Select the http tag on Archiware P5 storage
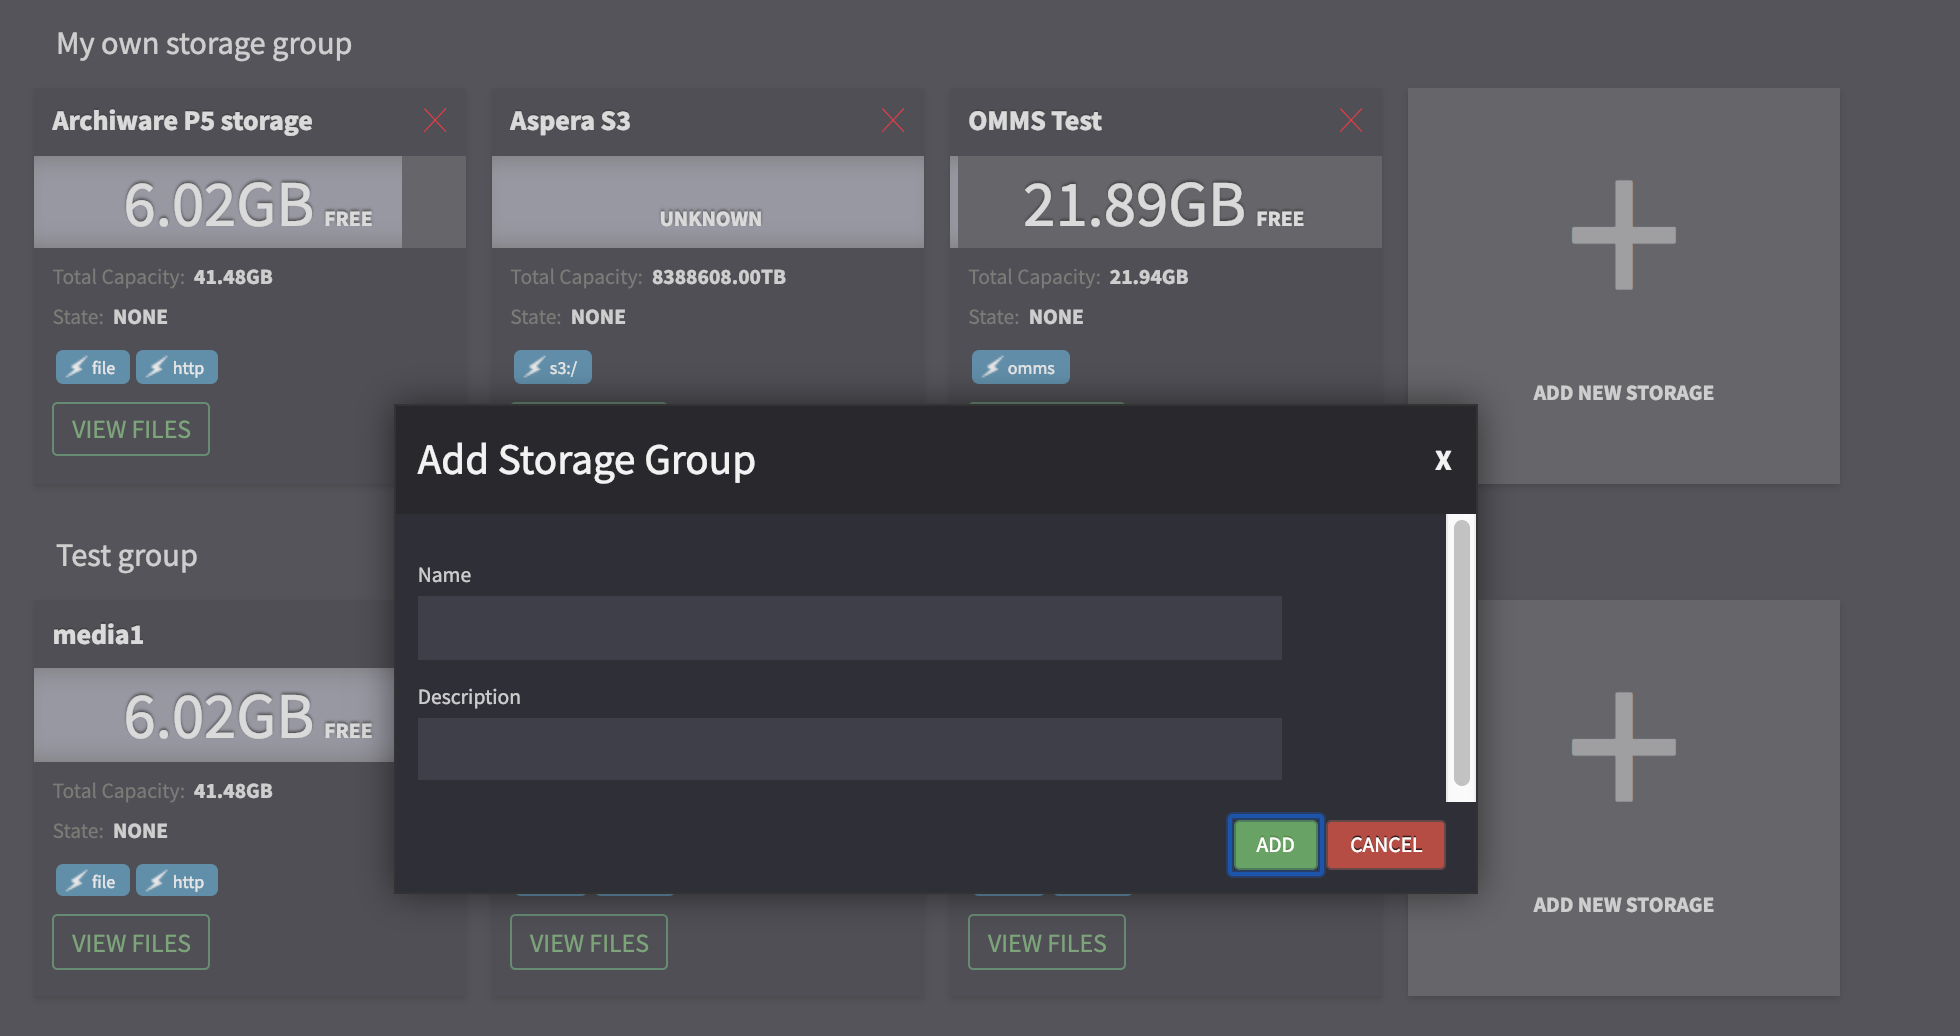This screenshot has width=1960, height=1036. (176, 367)
